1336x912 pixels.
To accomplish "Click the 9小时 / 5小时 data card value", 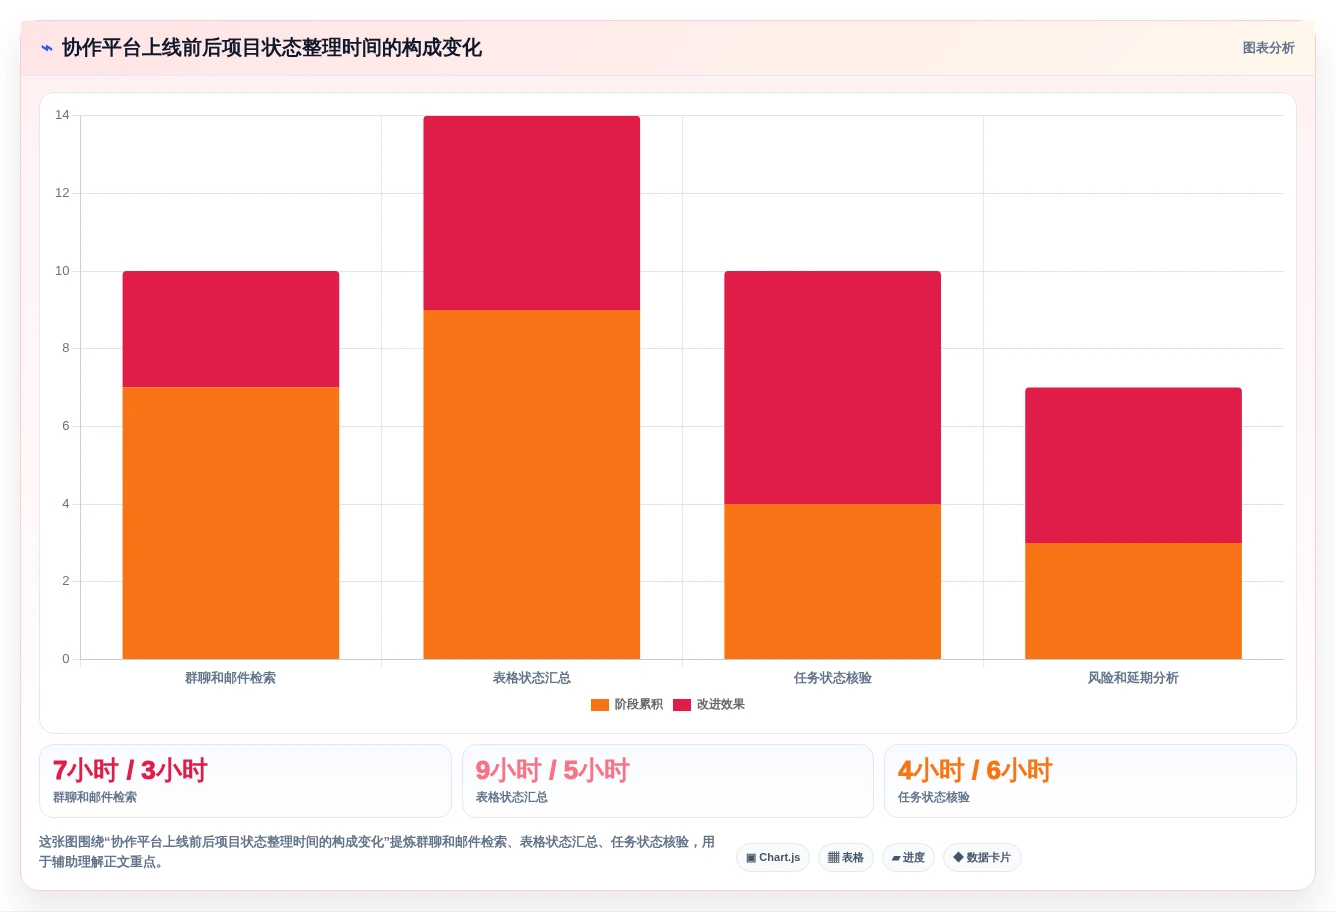I will (x=553, y=771).
